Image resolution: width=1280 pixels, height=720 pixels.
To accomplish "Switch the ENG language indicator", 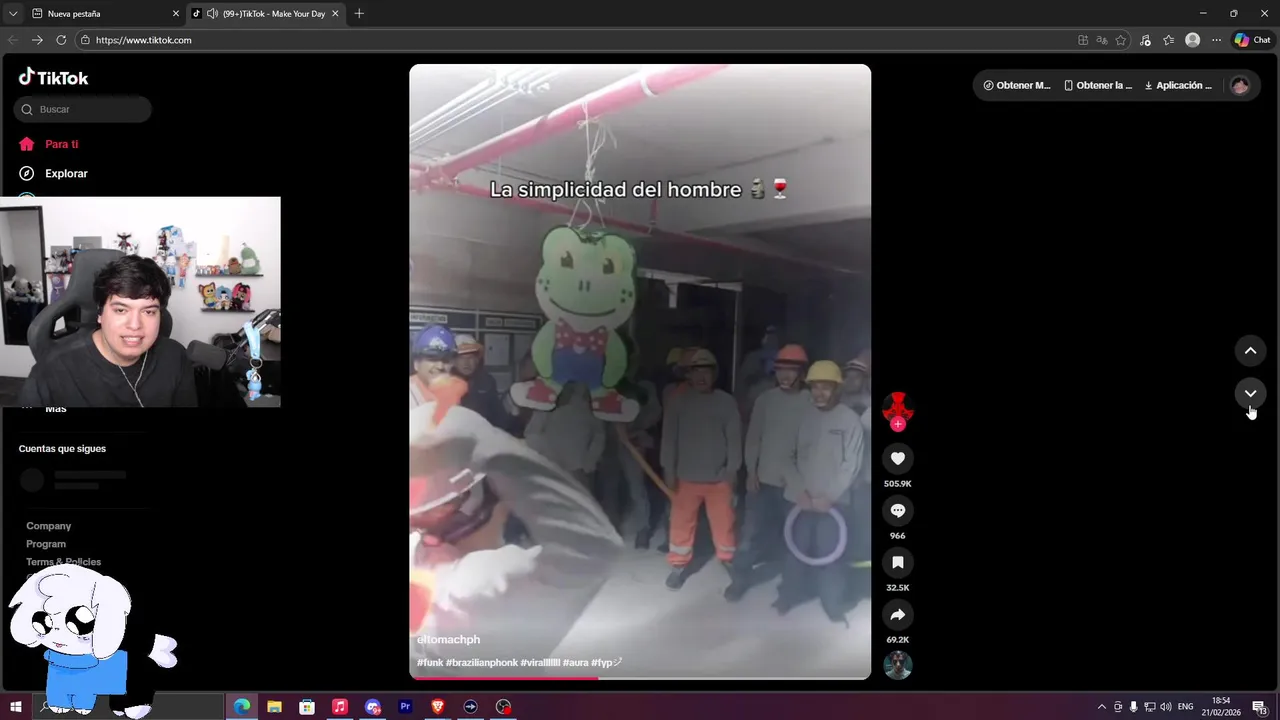I will (1185, 707).
